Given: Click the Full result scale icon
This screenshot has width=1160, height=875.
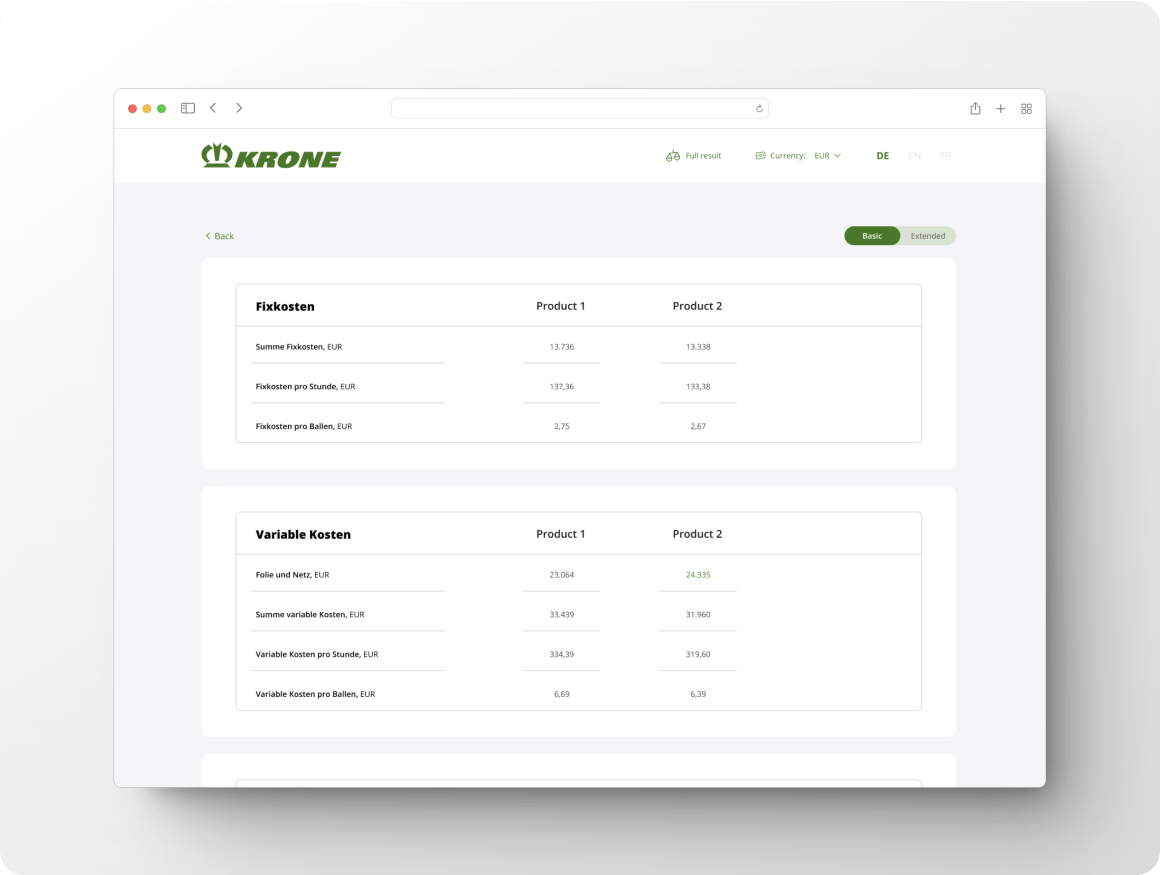Looking at the screenshot, I should pyautogui.click(x=673, y=156).
